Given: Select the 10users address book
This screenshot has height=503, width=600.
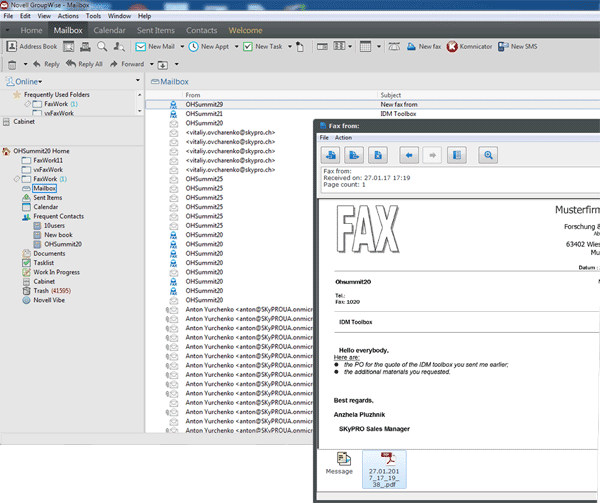Looking at the screenshot, I should click(x=54, y=225).
